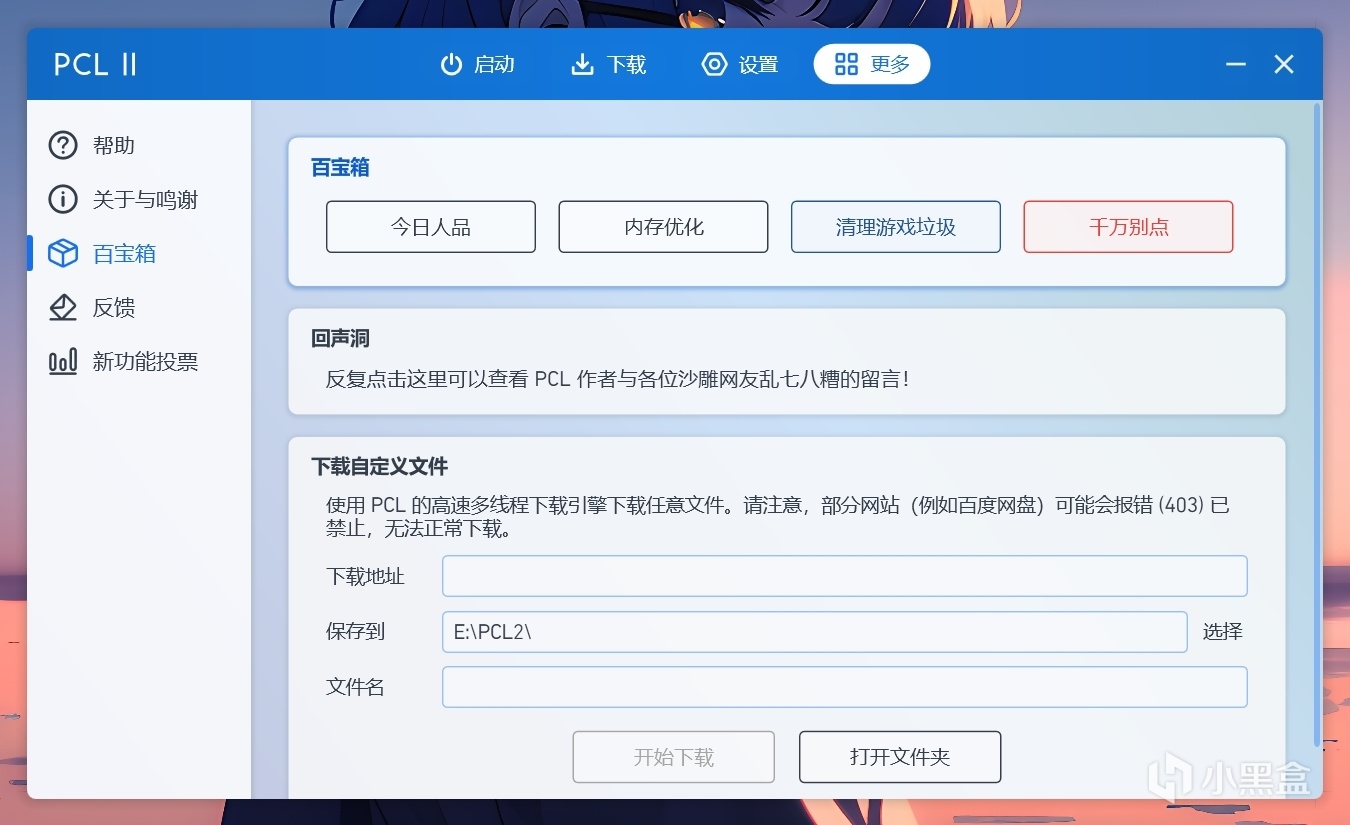Open the 反馈 sidebar page

(x=139, y=308)
